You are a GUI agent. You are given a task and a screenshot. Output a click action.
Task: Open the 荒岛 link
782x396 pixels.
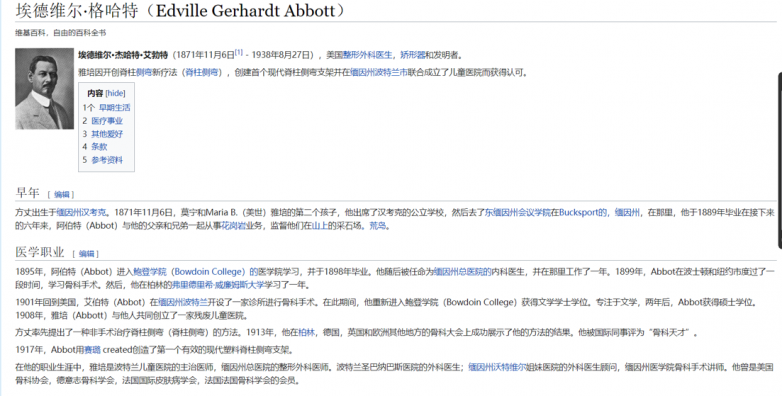(x=378, y=226)
